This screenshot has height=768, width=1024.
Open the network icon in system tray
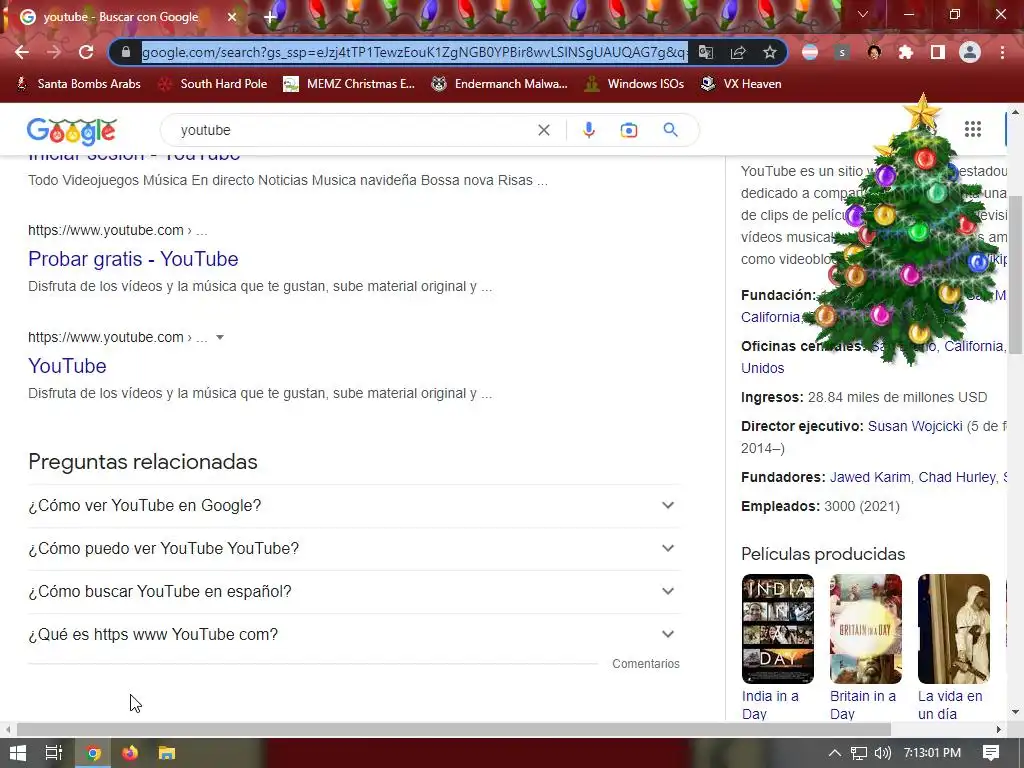pyautogui.click(x=859, y=753)
